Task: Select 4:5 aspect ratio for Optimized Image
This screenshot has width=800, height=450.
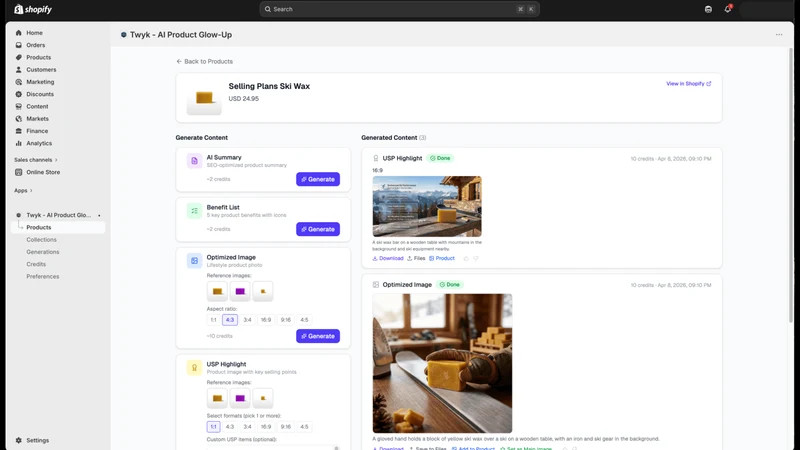Action: pyautogui.click(x=304, y=320)
